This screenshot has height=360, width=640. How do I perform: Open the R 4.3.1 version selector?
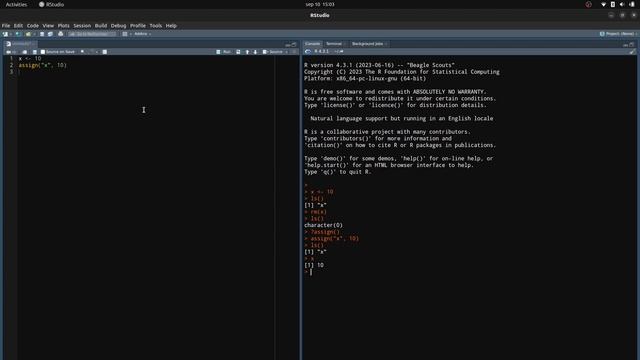click(x=321, y=51)
